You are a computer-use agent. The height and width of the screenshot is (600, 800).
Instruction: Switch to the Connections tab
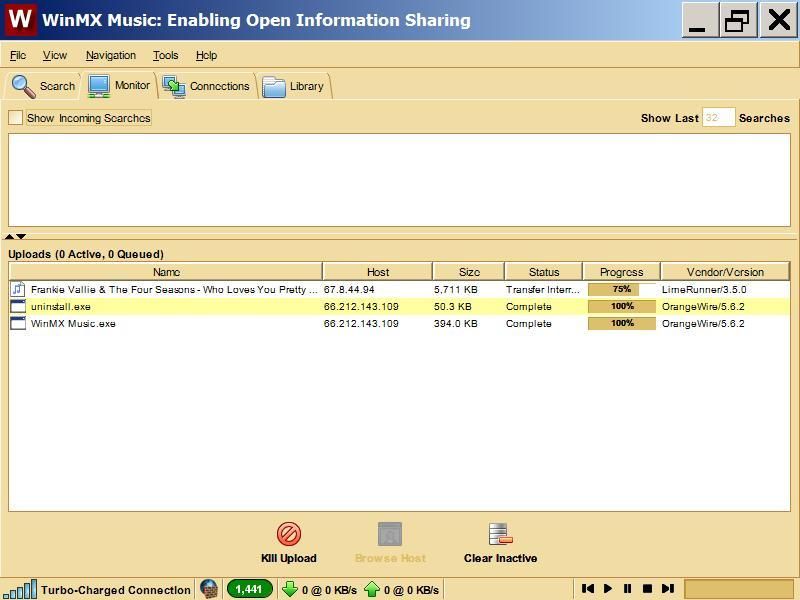[206, 86]
